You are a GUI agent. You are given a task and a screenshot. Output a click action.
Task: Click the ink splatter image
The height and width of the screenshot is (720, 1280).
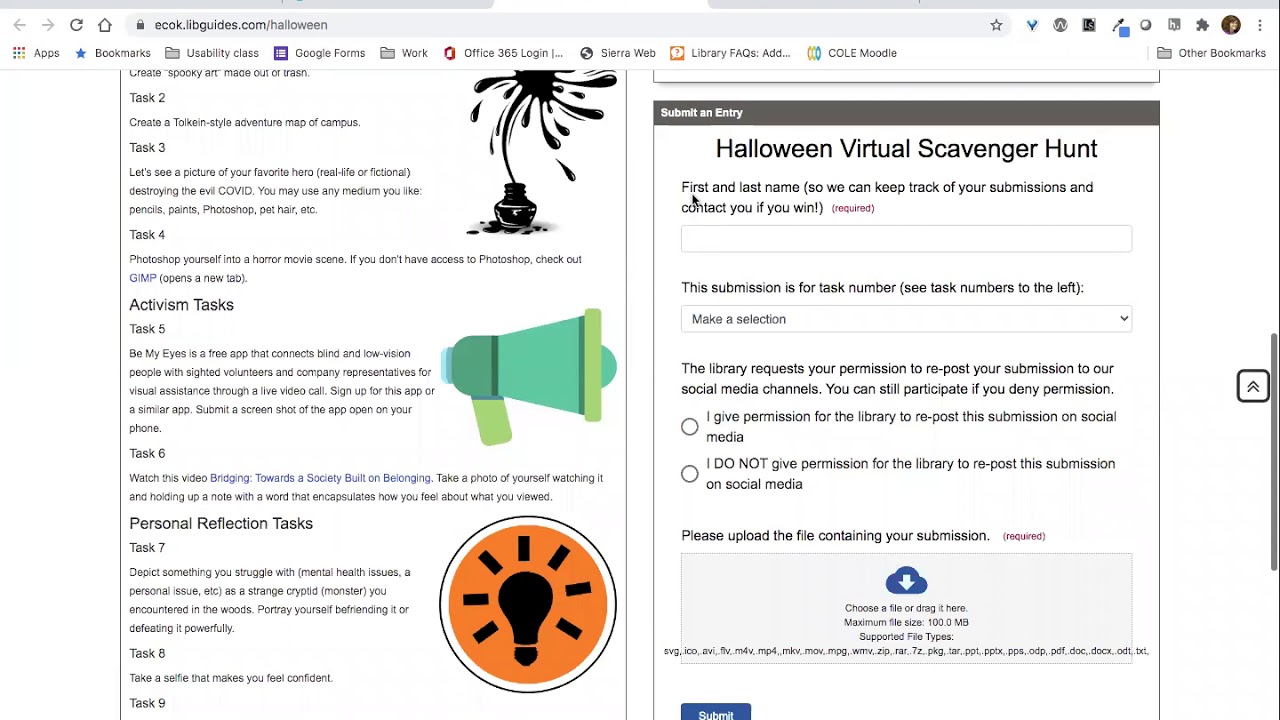541,152
